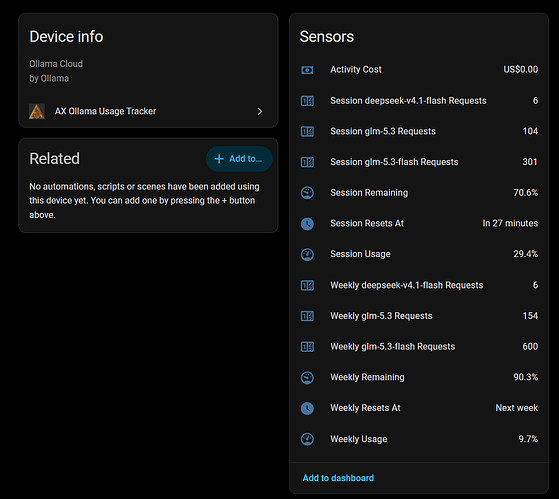Open the AX Ollama Usage Tracker integration entry
This screenshot has width=559, height=499.
[x=148, y=112]
